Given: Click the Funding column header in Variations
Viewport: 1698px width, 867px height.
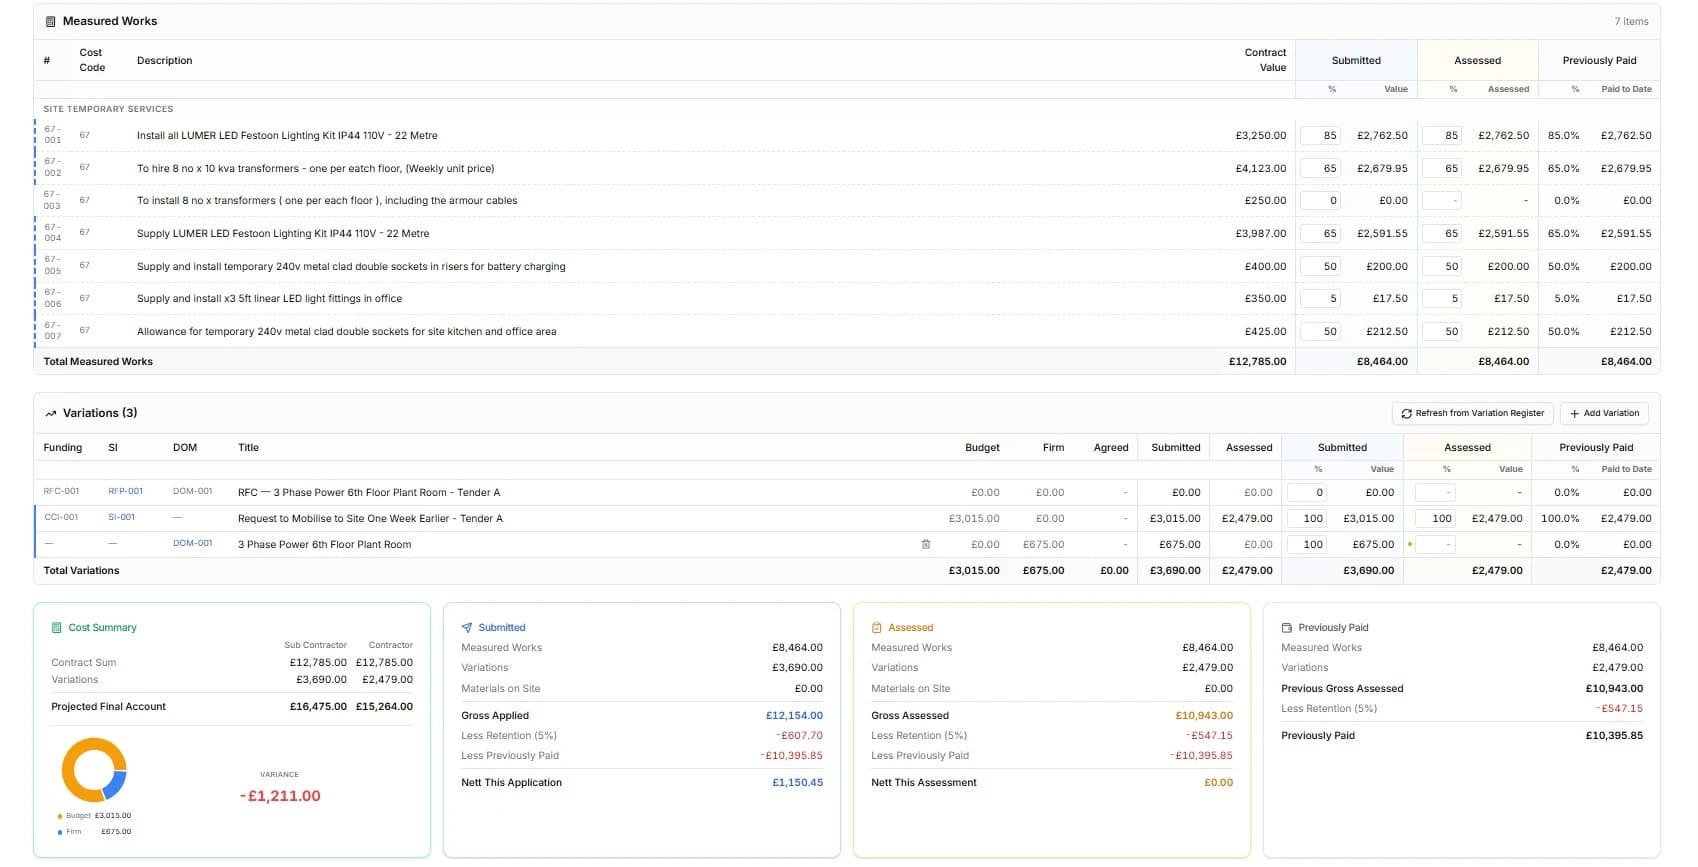Looking at the screenshot, I should click(x=63, y=447).
